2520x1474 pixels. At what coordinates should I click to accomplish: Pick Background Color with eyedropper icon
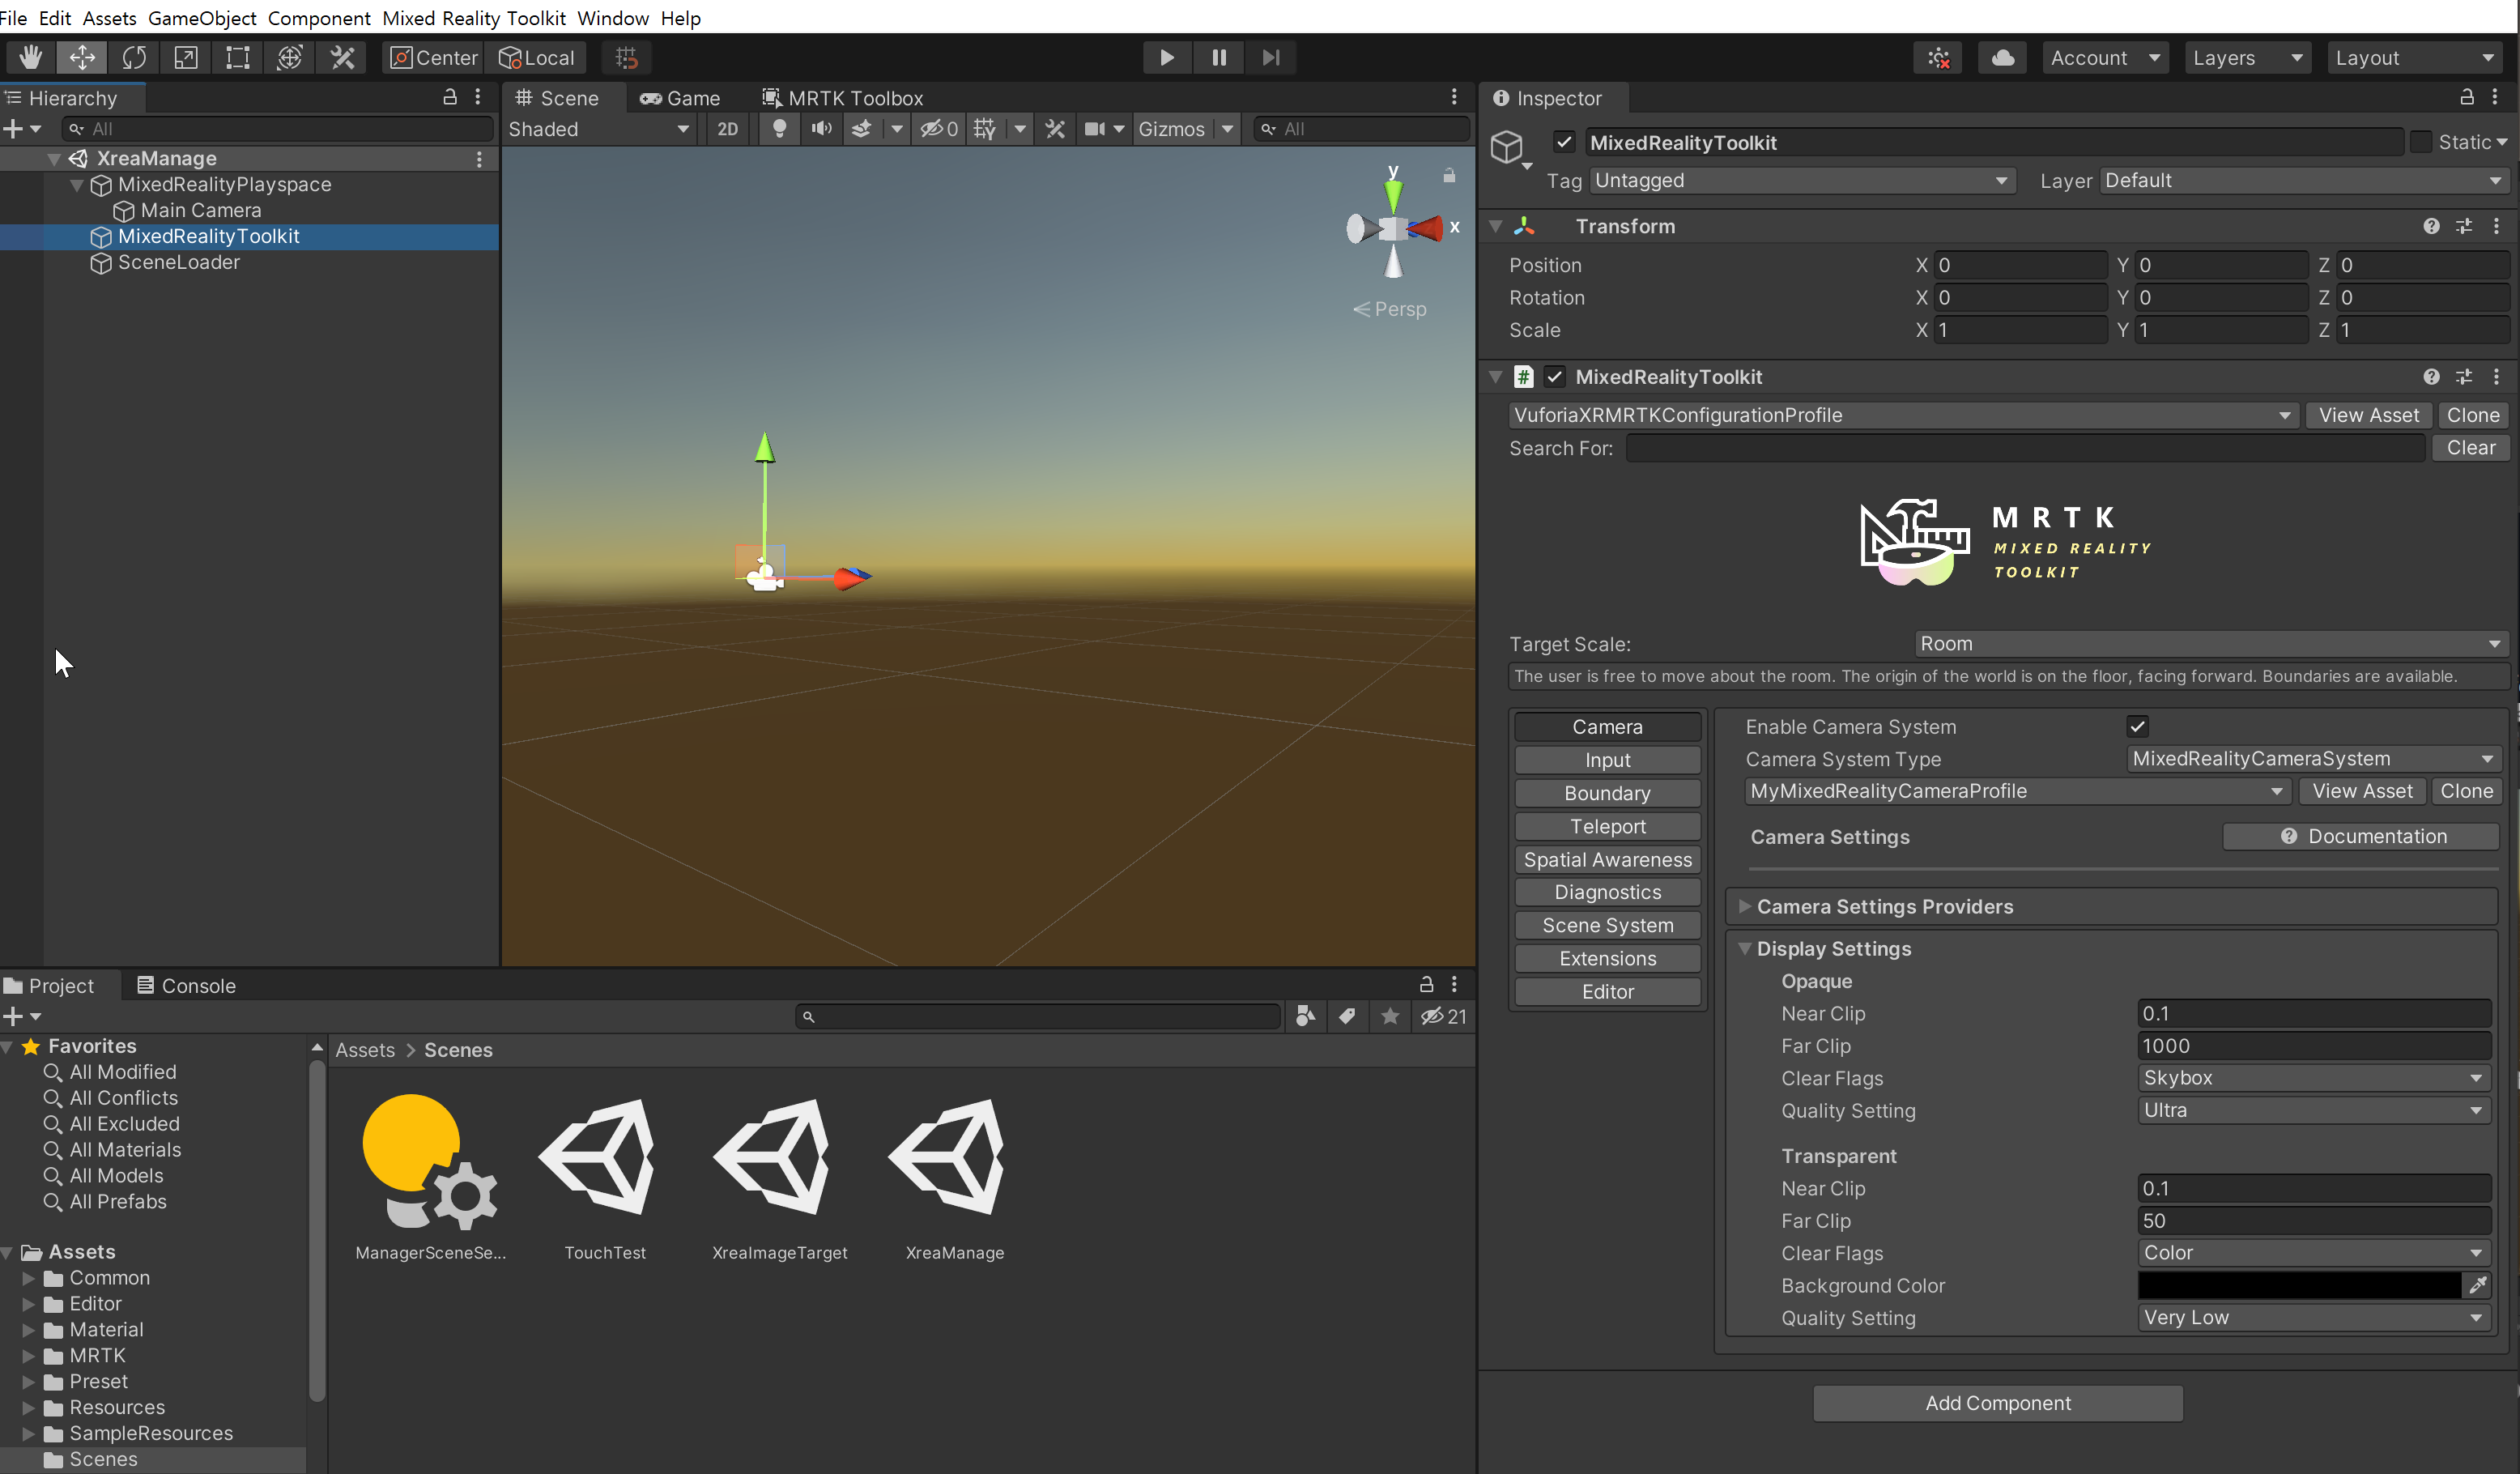tap(2477, 1286)
